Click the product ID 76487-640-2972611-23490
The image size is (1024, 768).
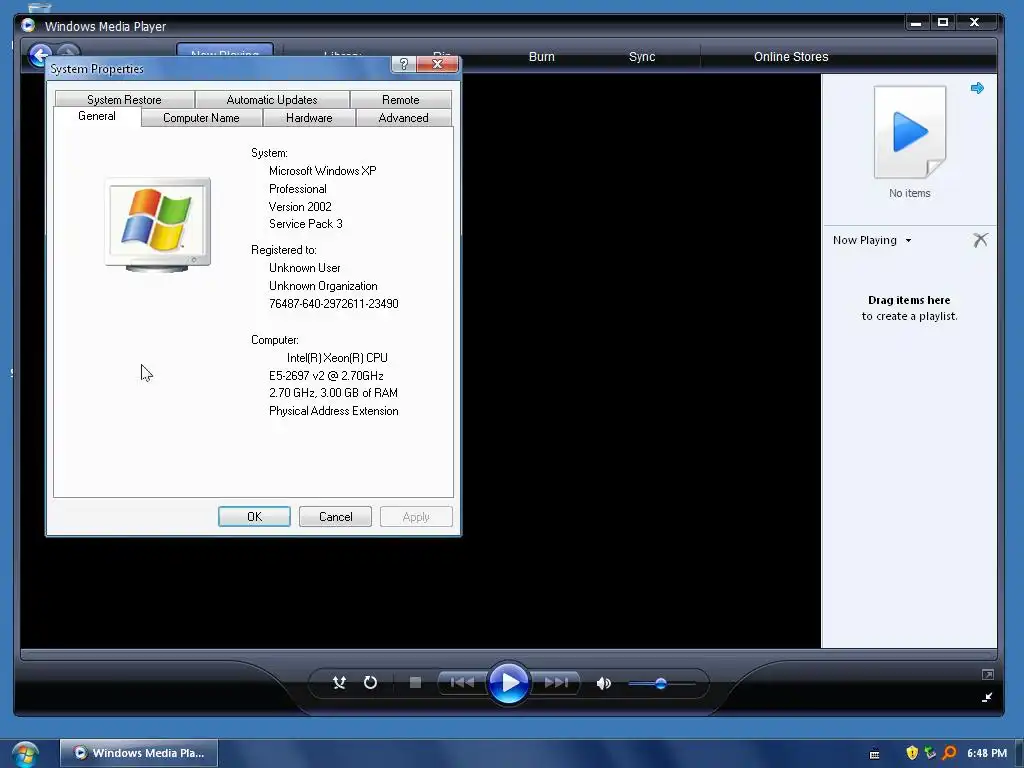tap(334, 304)
